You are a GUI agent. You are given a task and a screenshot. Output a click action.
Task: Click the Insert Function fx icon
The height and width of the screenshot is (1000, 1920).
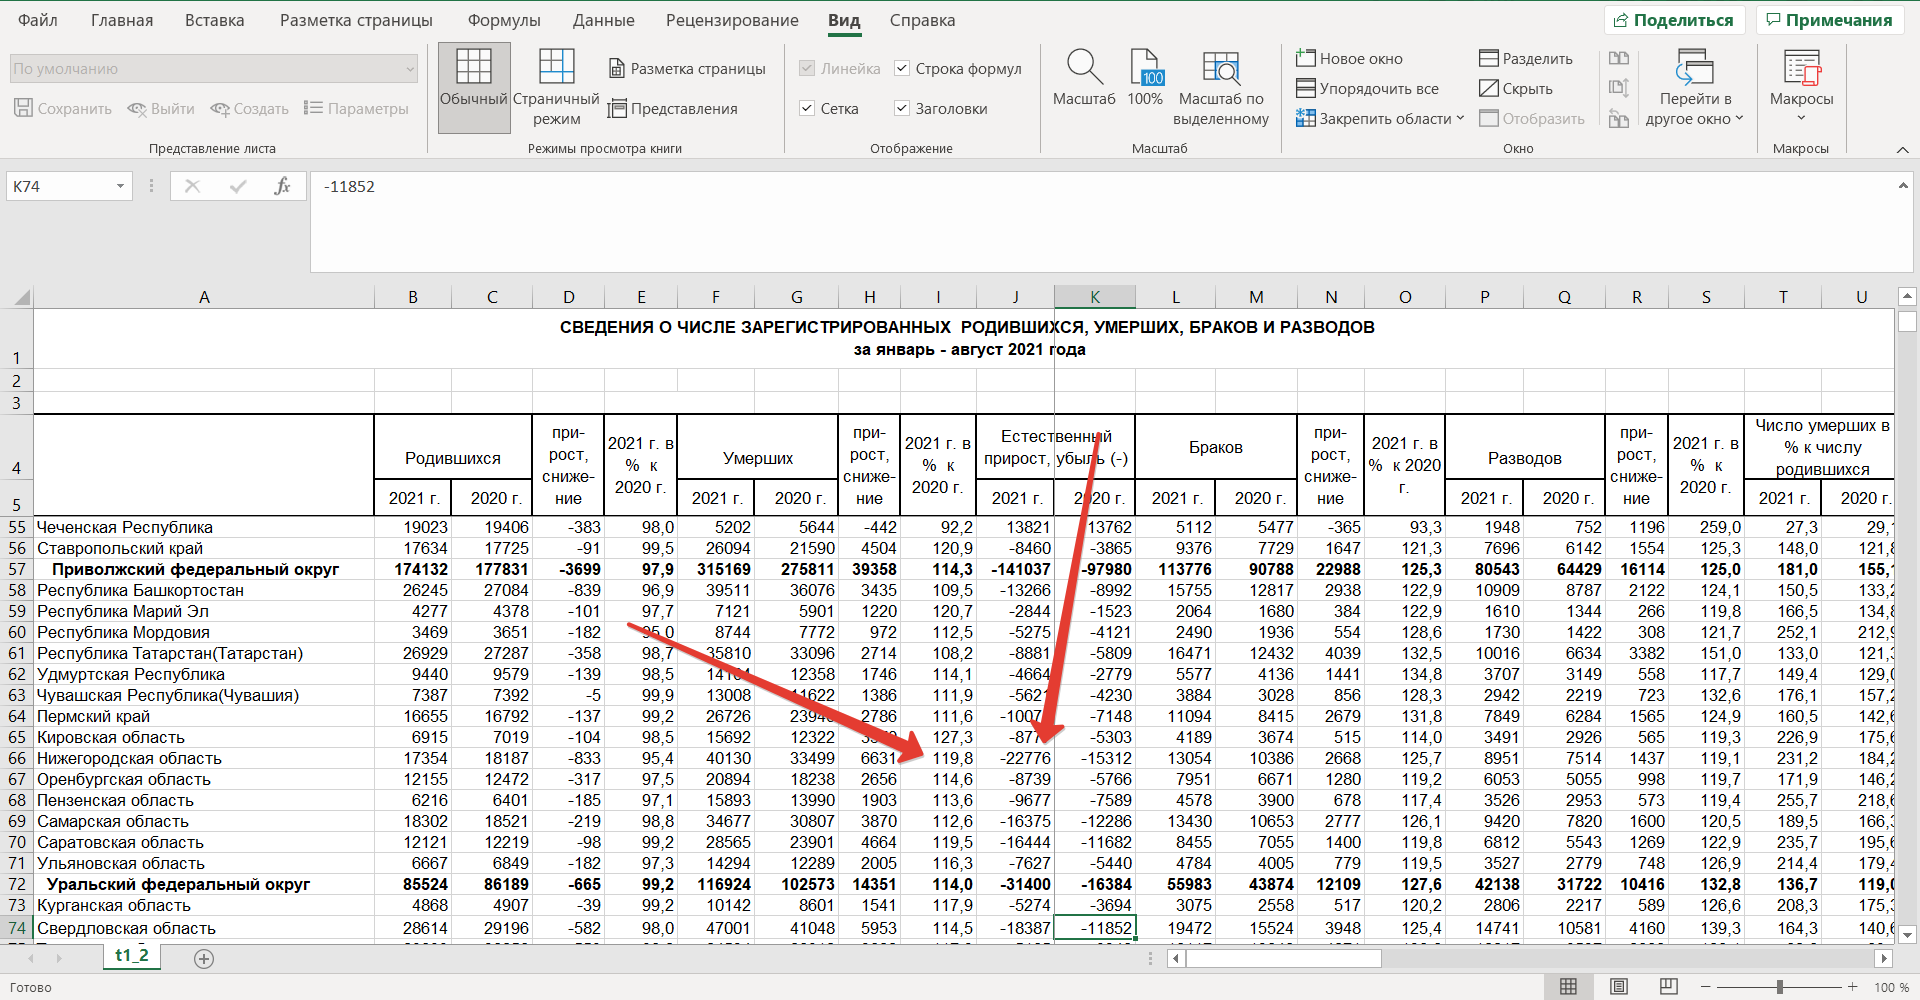[283, 186]
